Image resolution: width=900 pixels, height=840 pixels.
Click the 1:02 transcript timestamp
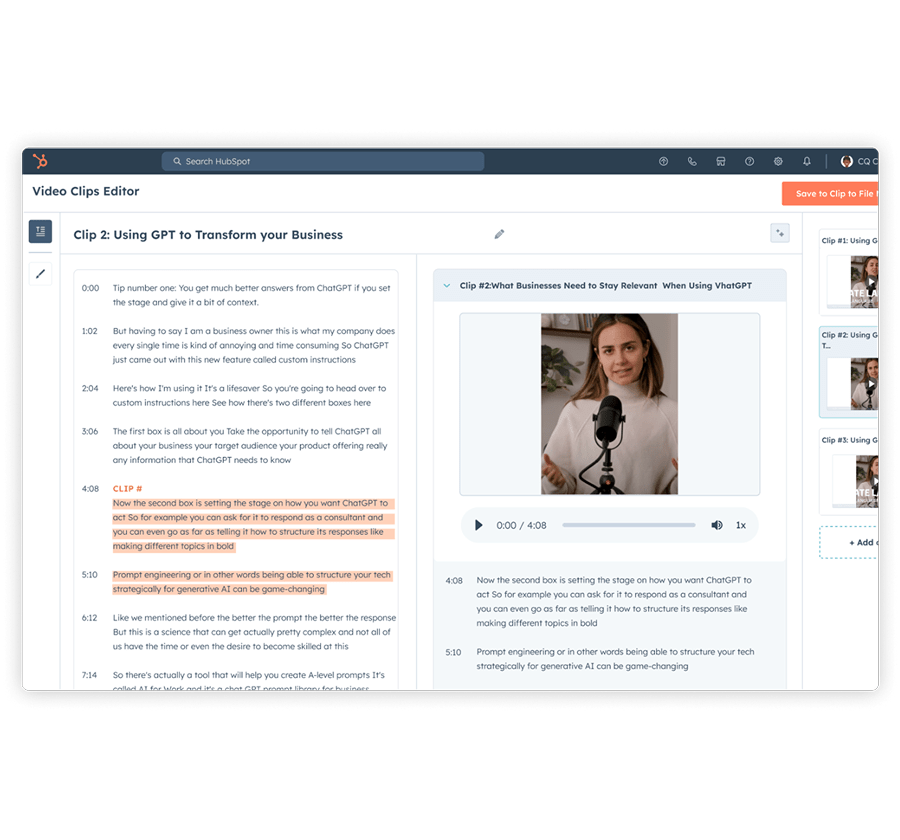[x=90, y=331]
